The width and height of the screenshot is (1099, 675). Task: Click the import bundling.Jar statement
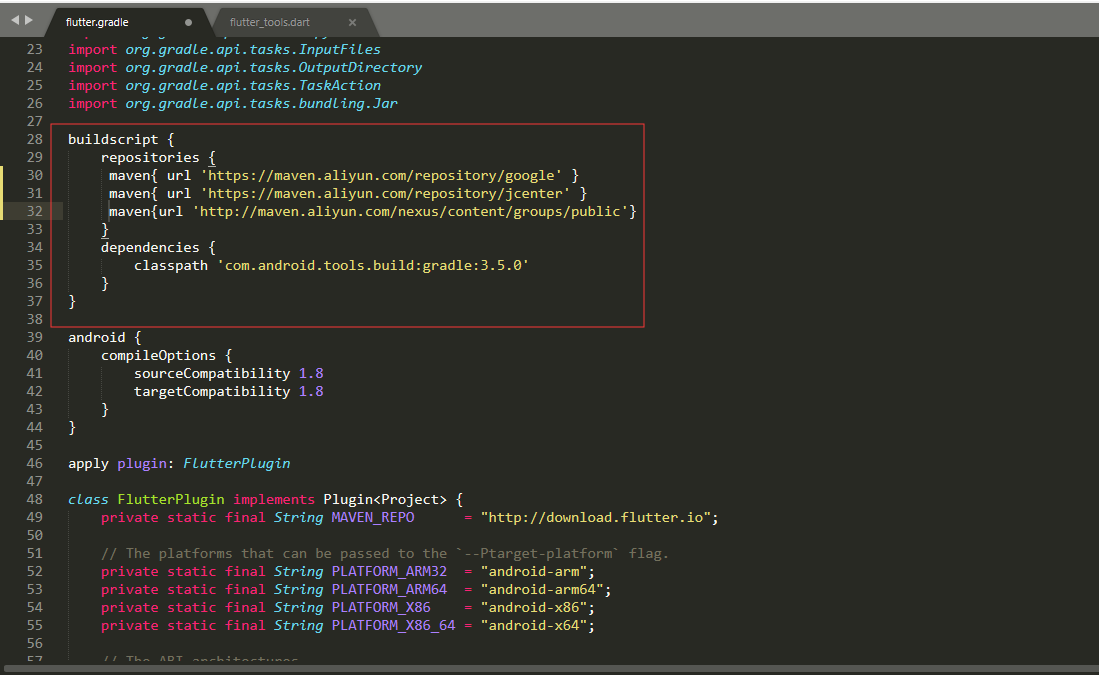coord(230,103)
